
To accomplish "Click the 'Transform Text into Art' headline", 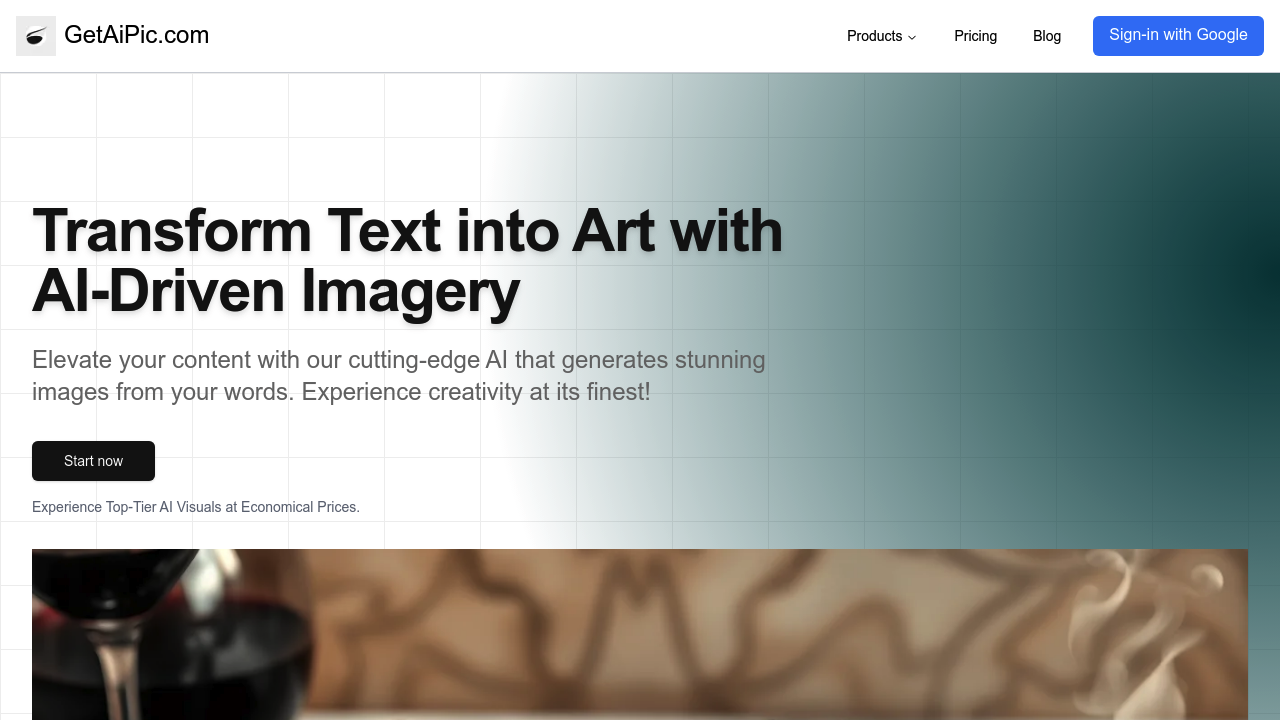I will coord(408,260).
